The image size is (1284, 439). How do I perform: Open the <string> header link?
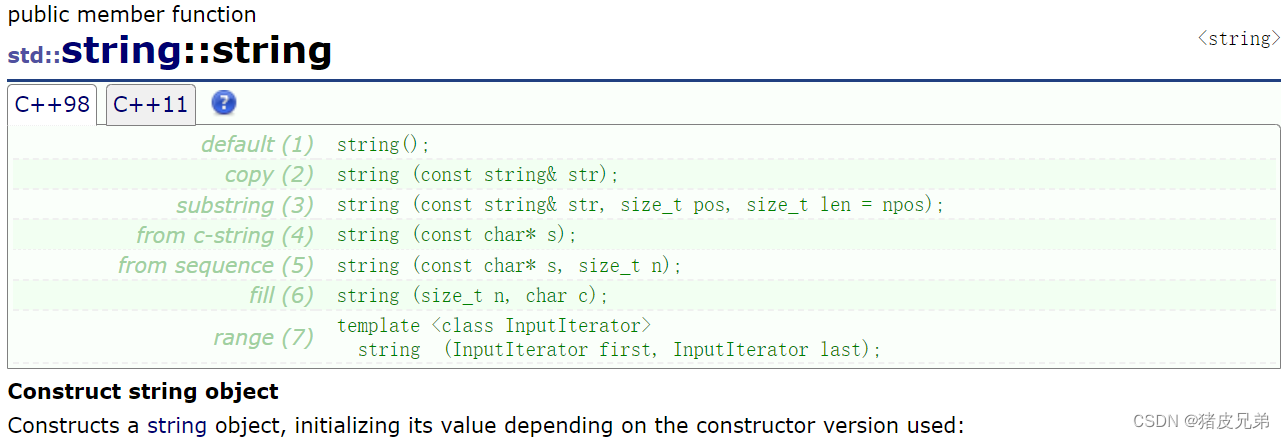[x=1239, y=39]
